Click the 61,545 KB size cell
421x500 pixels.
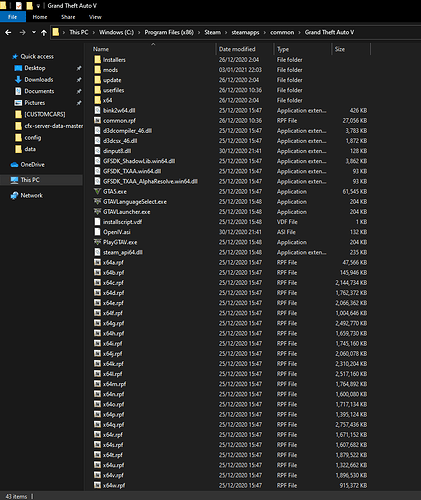click(355, 192)
